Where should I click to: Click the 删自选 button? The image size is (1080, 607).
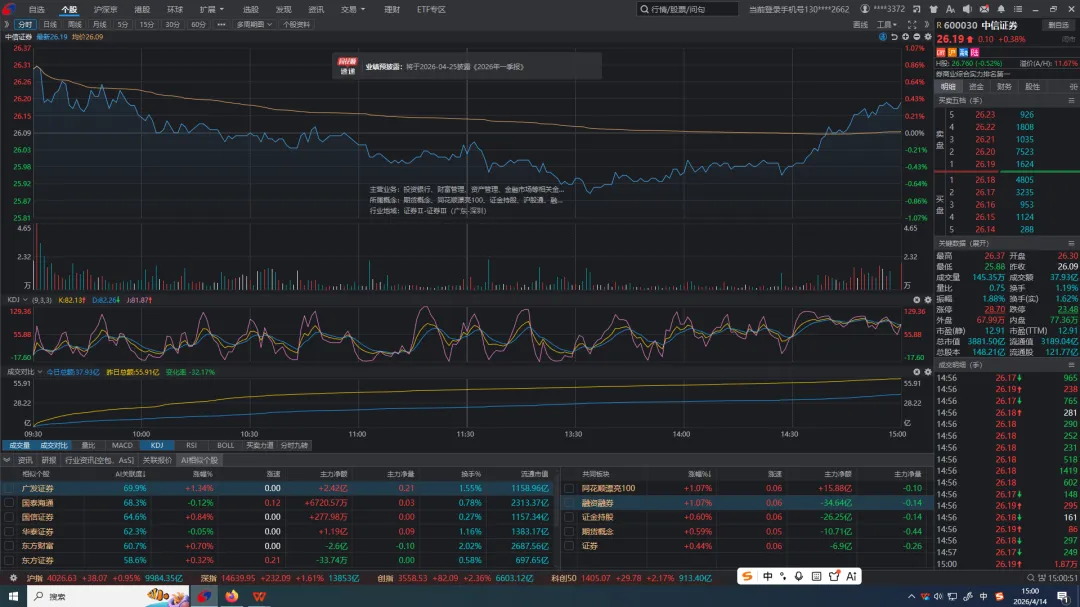[x=1058, y=25]
